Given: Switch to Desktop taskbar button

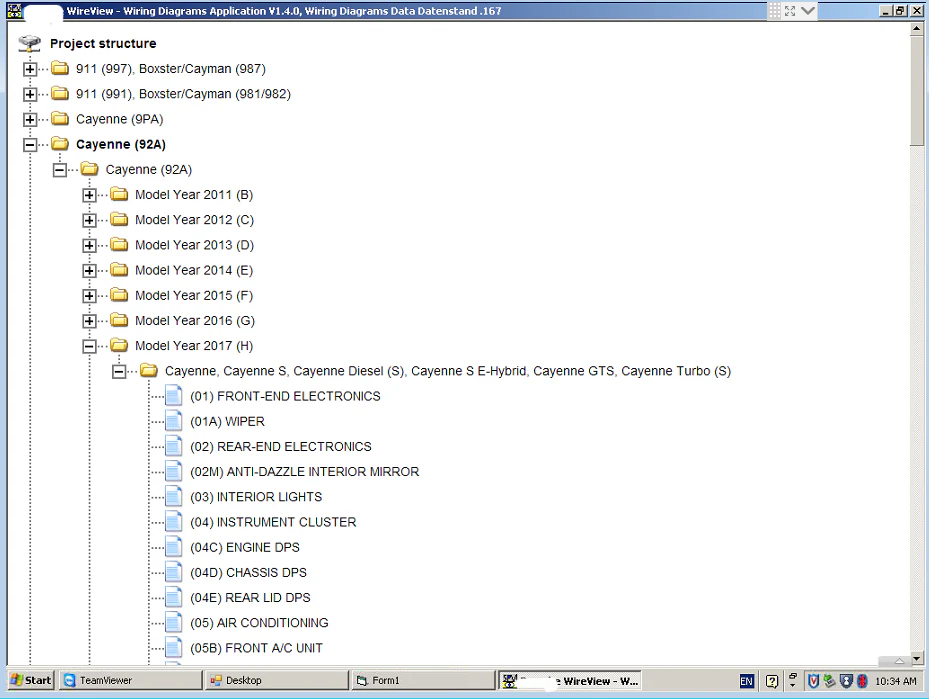Looking at the screenshot, I should (x=277, y=680).
